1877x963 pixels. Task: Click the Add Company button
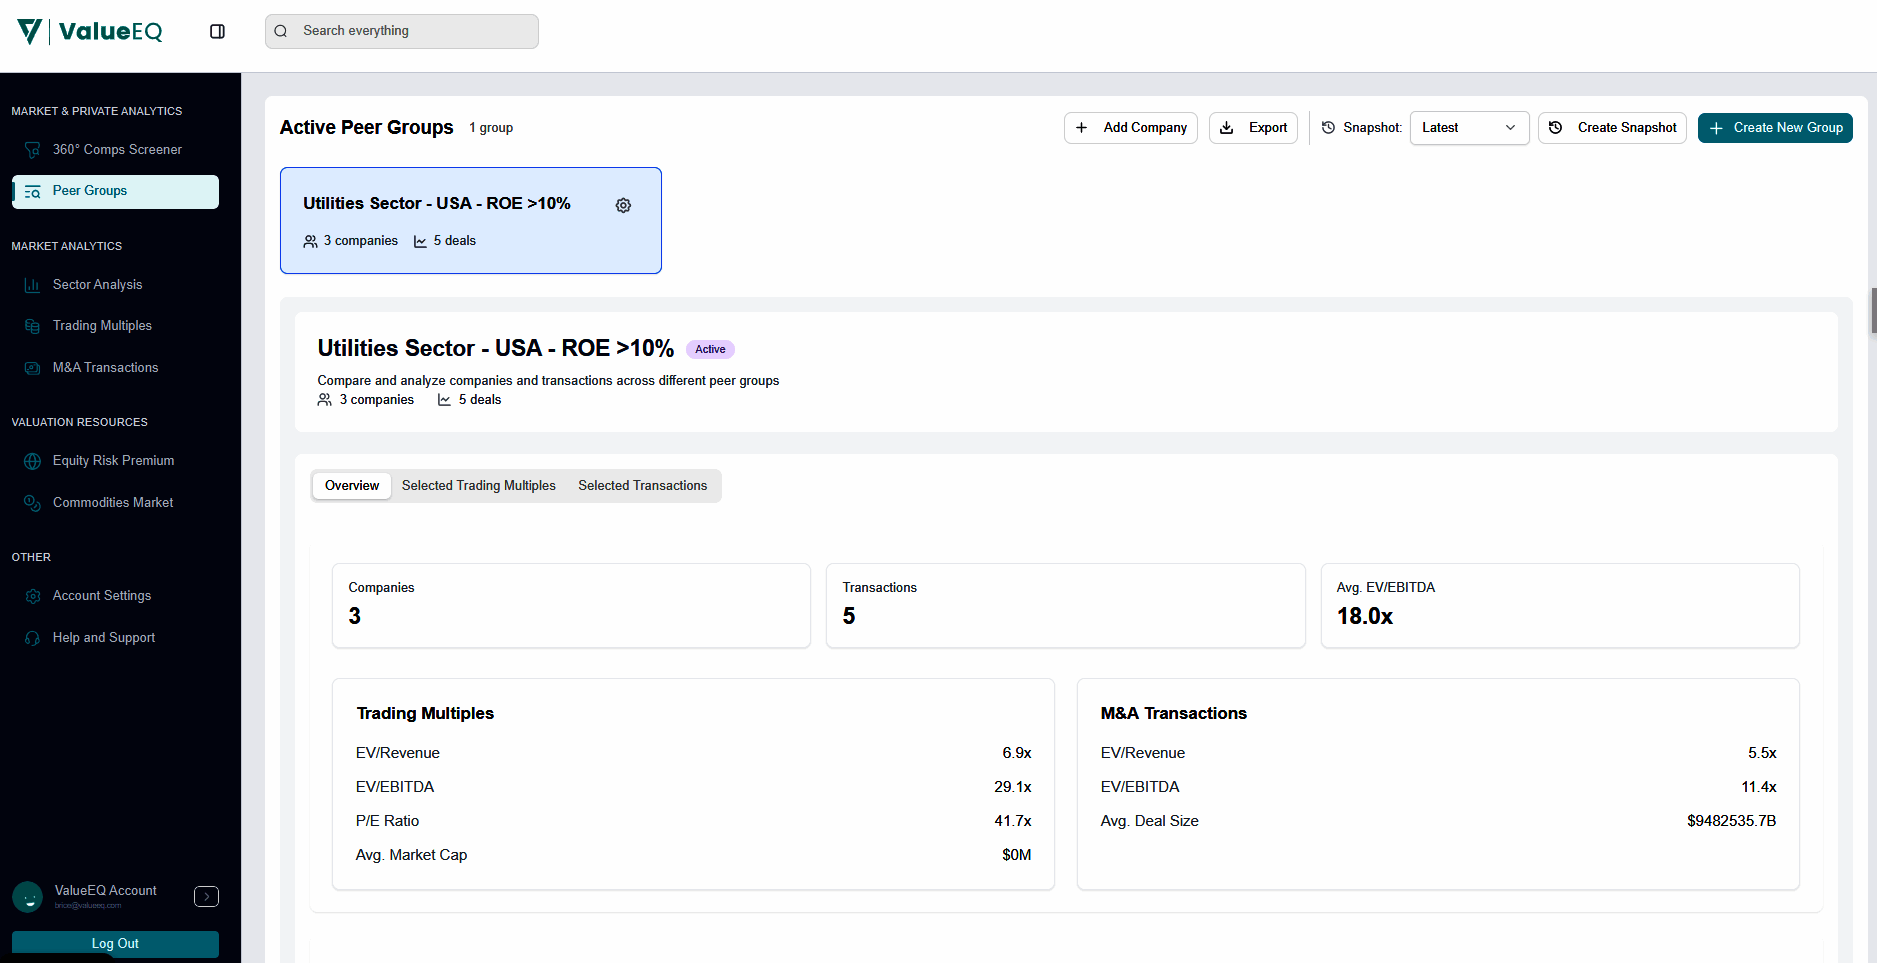click(x=1130, y=128)
